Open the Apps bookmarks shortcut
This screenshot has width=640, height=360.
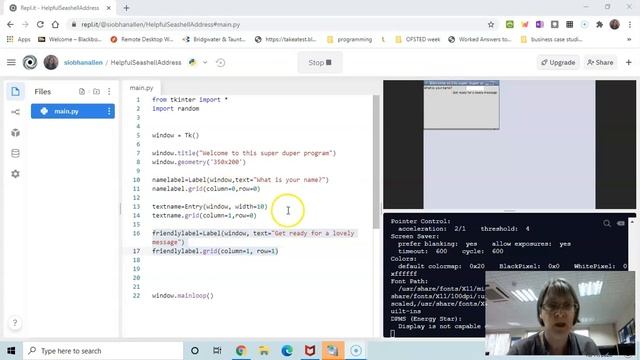coord(19,39)
